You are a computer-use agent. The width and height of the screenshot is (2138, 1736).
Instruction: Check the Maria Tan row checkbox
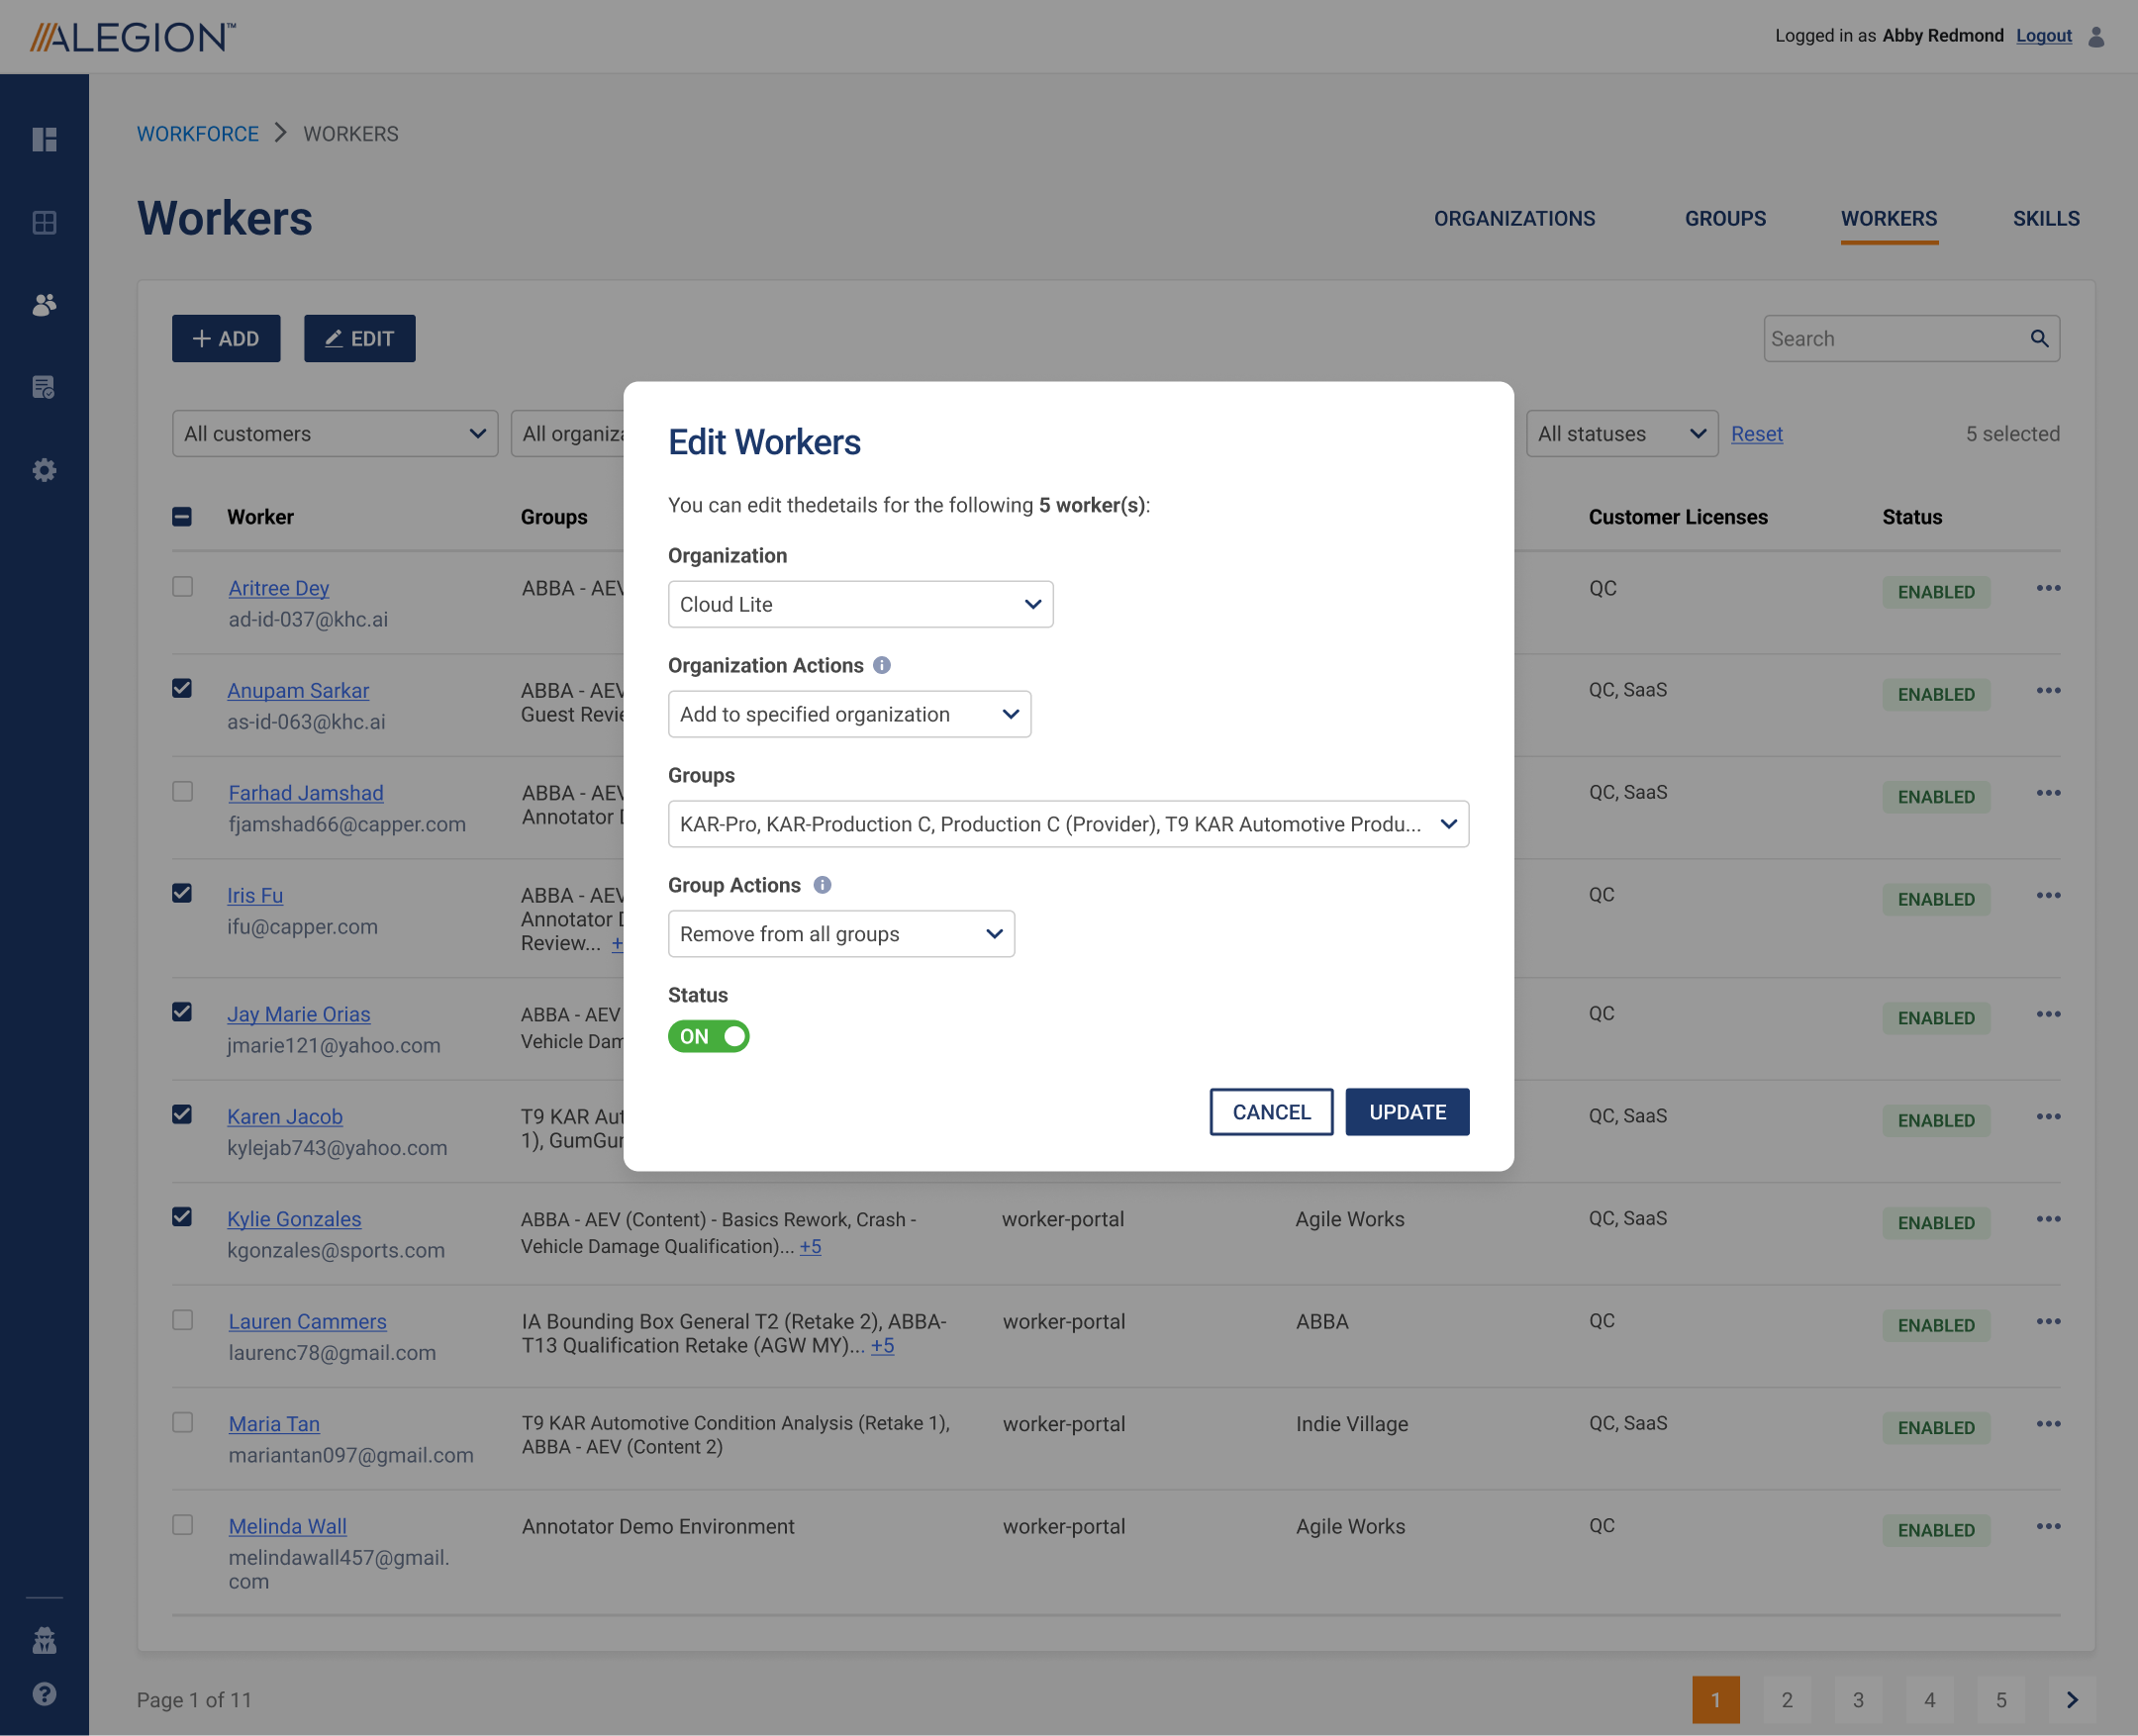pyautogui.click(x=182, y=1422)
